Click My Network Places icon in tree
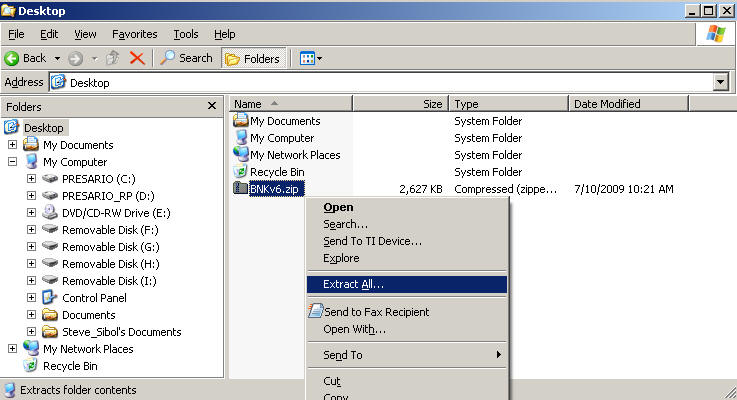The image size is (737, 400). [x=31, y=348]
